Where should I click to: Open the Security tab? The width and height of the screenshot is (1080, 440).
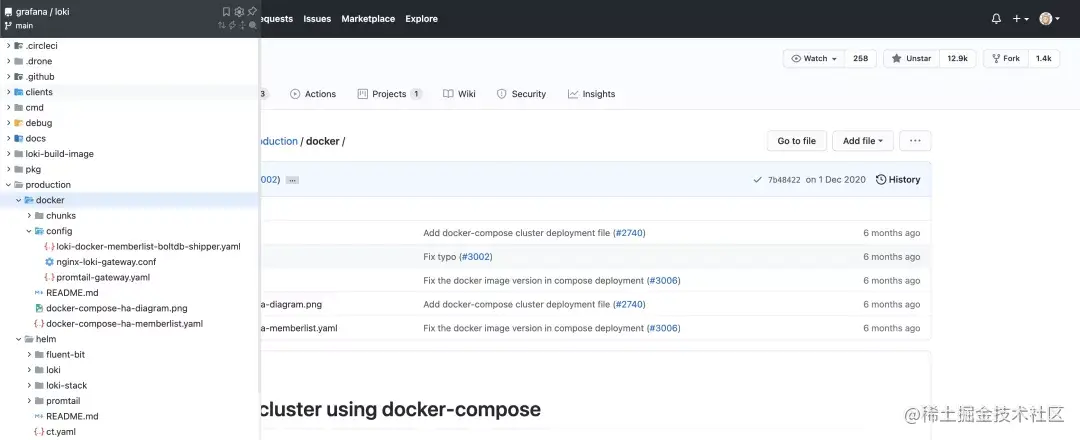pyautogui.click(x=520, y=94)
